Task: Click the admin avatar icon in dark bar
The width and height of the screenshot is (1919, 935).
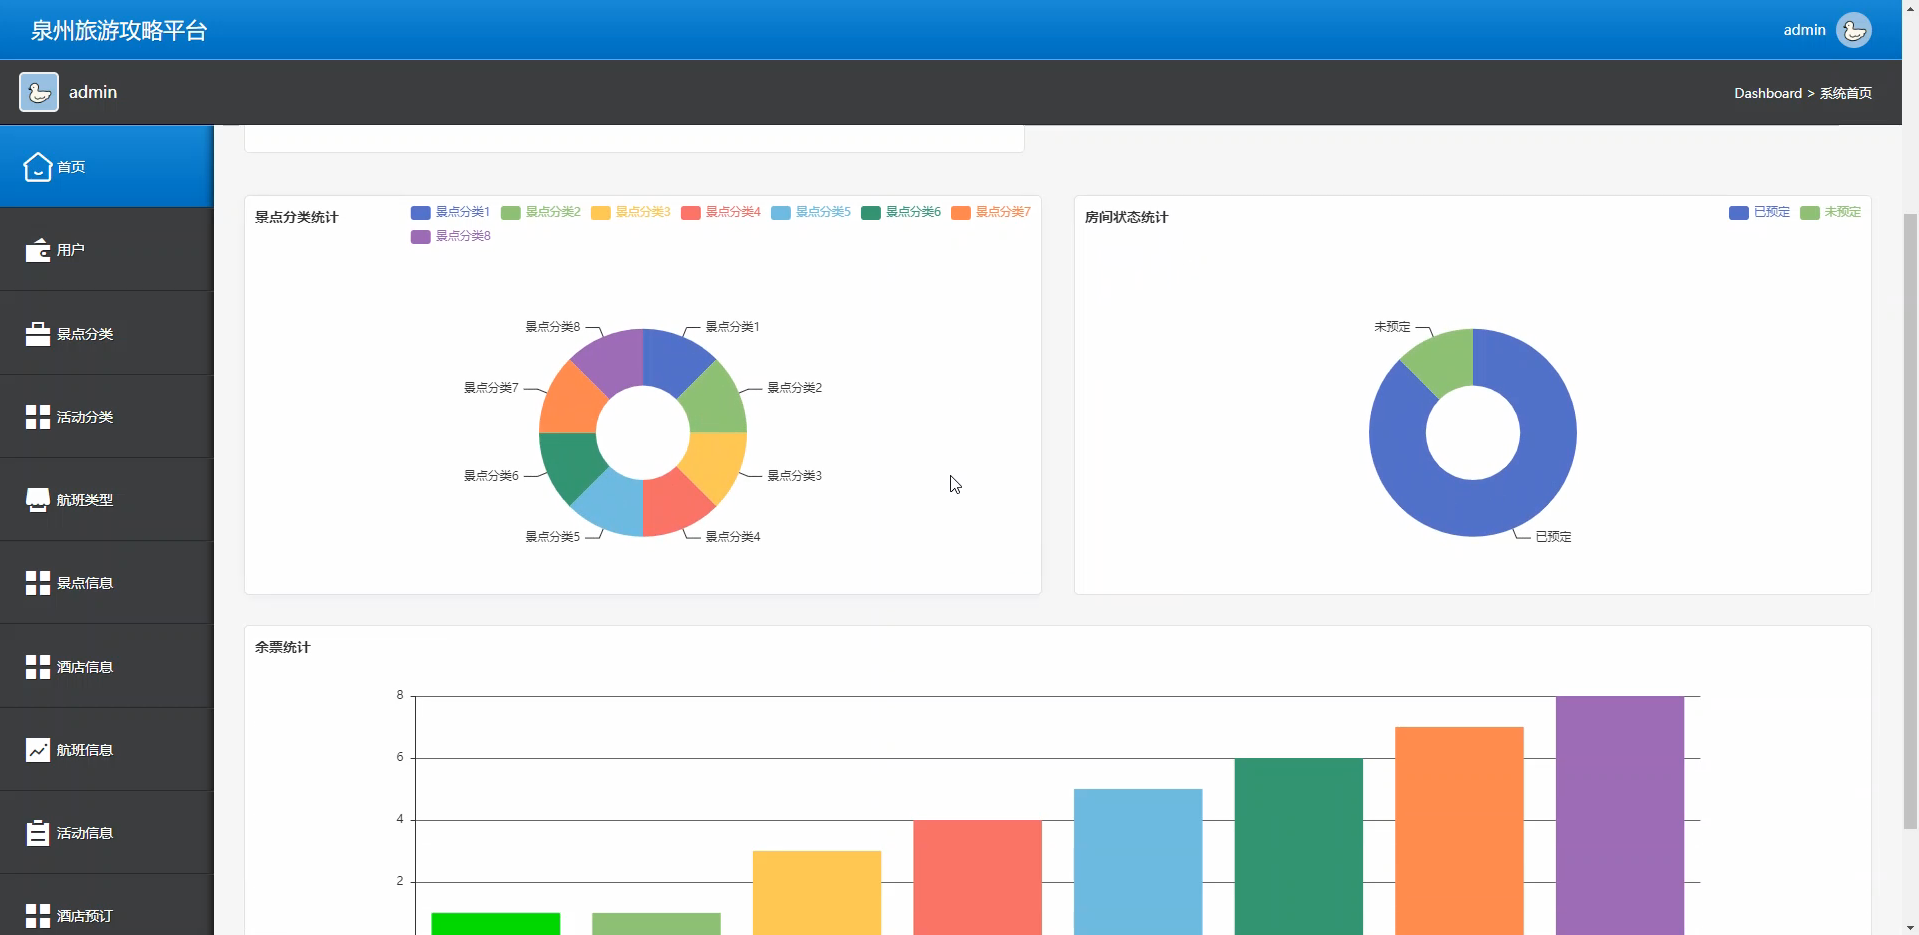Action: 39,92
